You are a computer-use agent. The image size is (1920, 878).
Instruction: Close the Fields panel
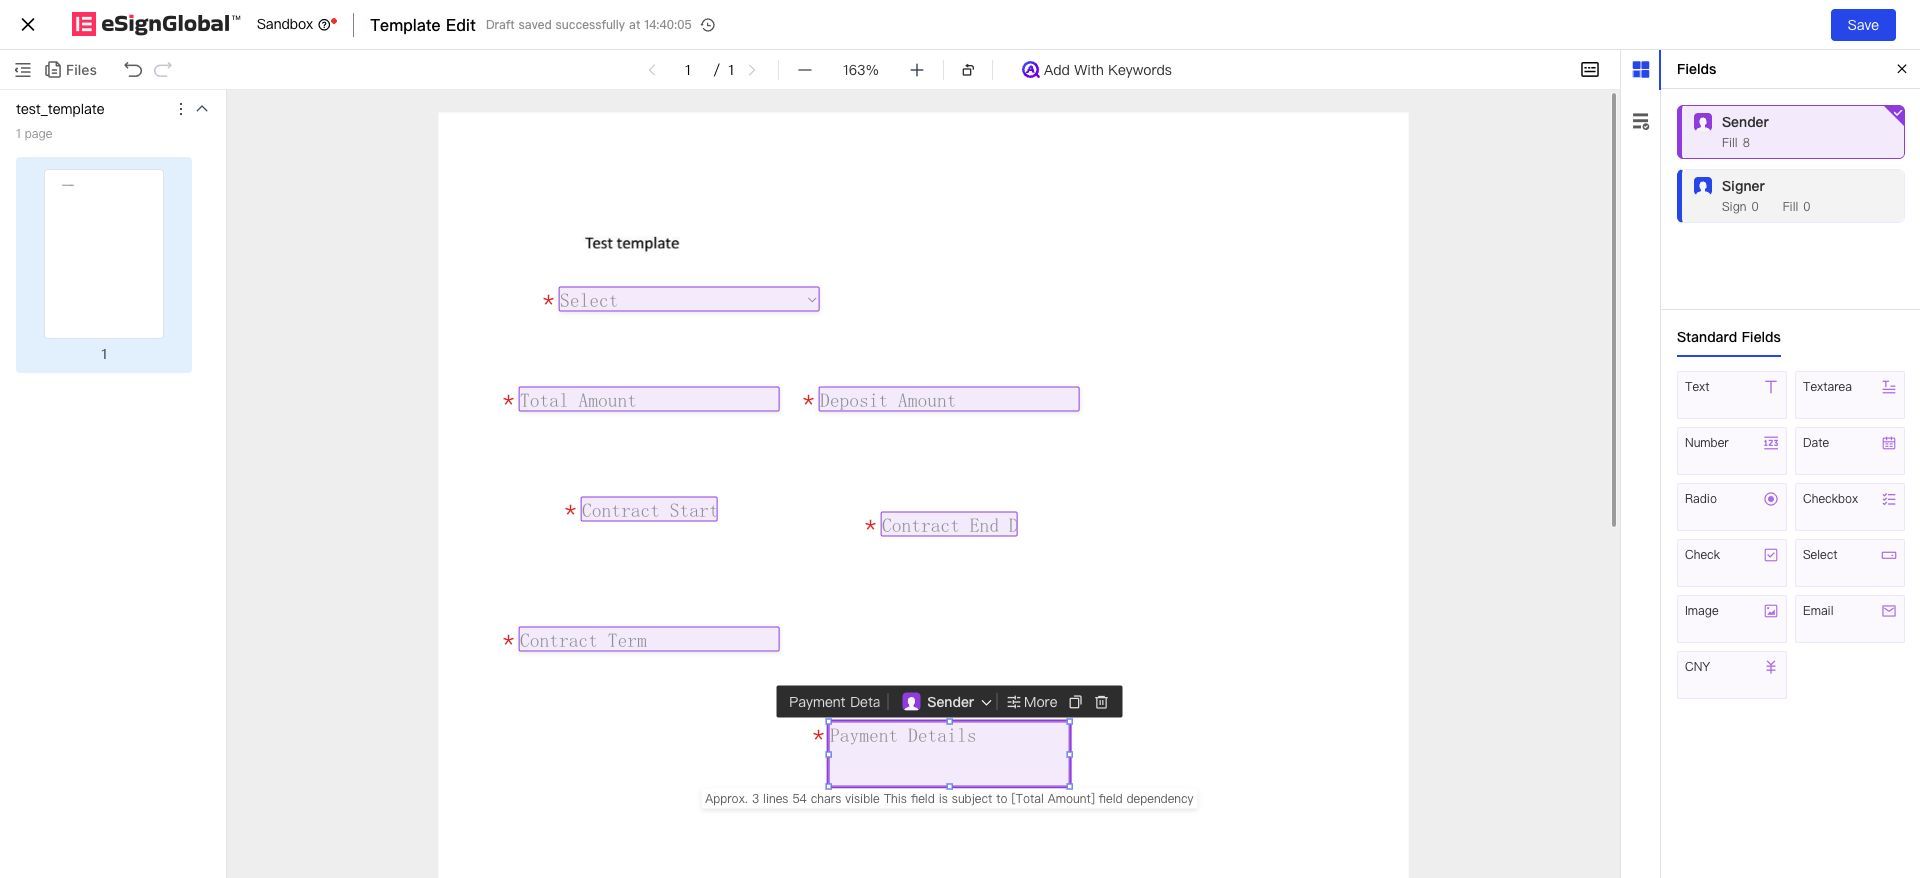point(1902,70)
